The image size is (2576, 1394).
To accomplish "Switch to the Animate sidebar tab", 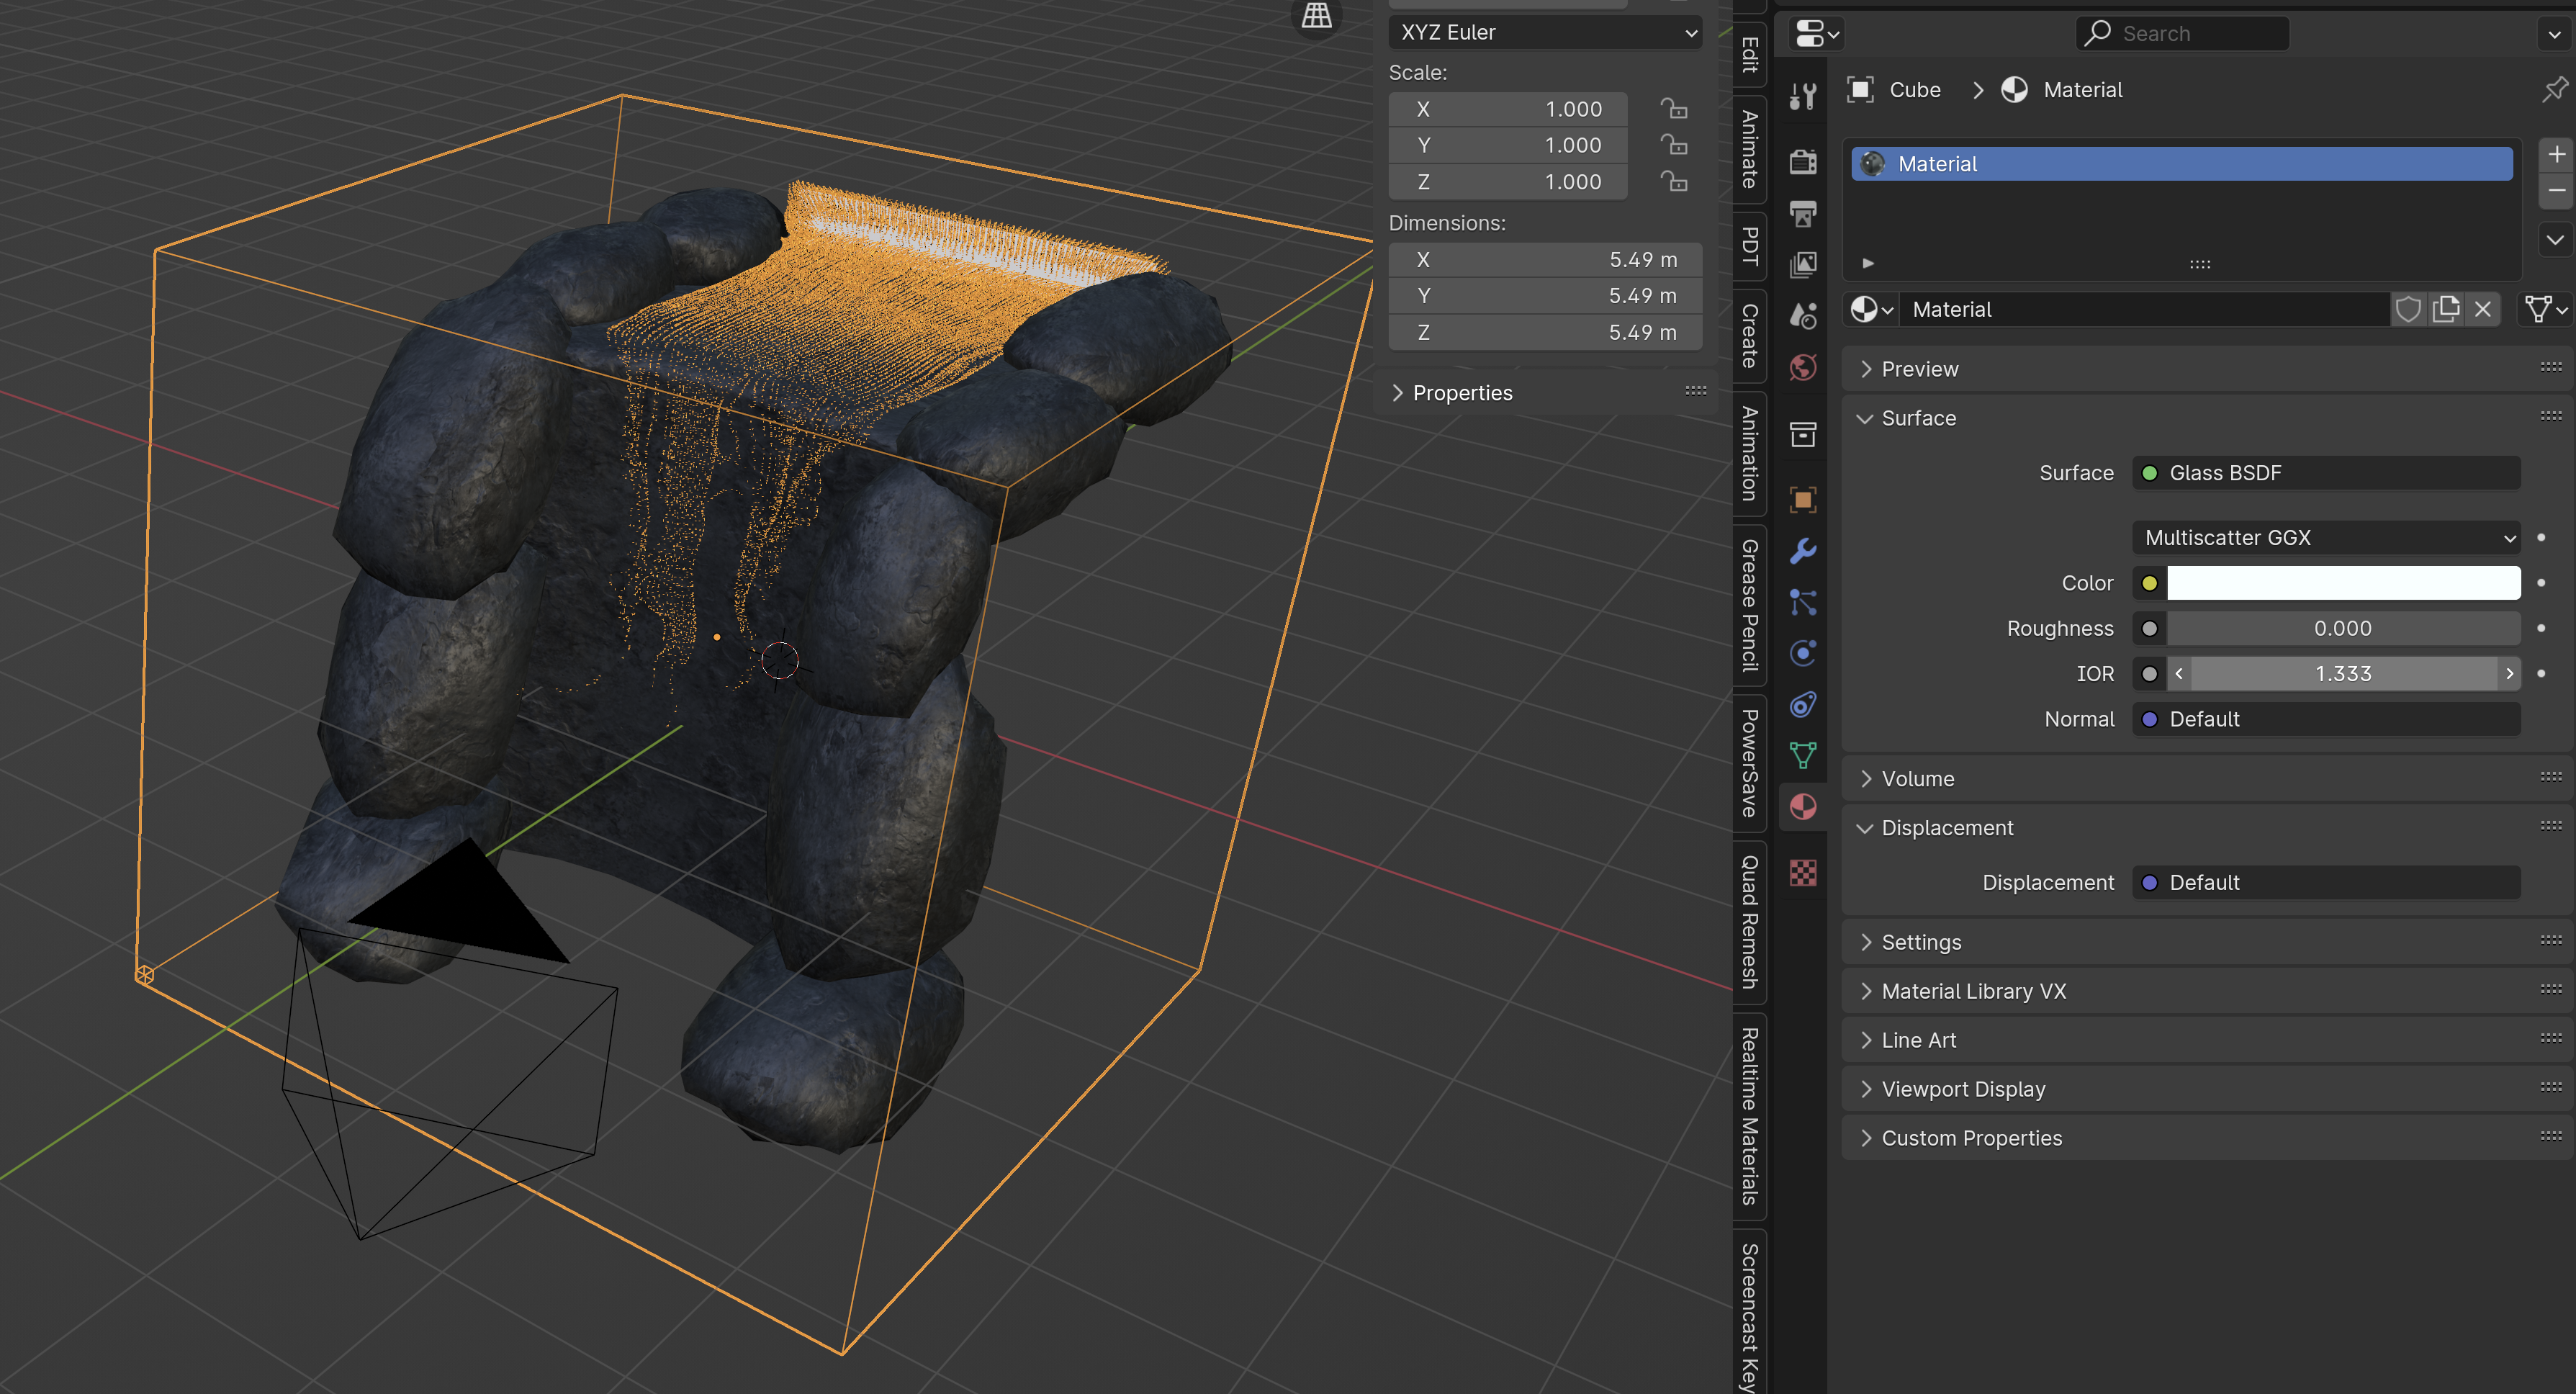I will click(x=1749, y=149).
